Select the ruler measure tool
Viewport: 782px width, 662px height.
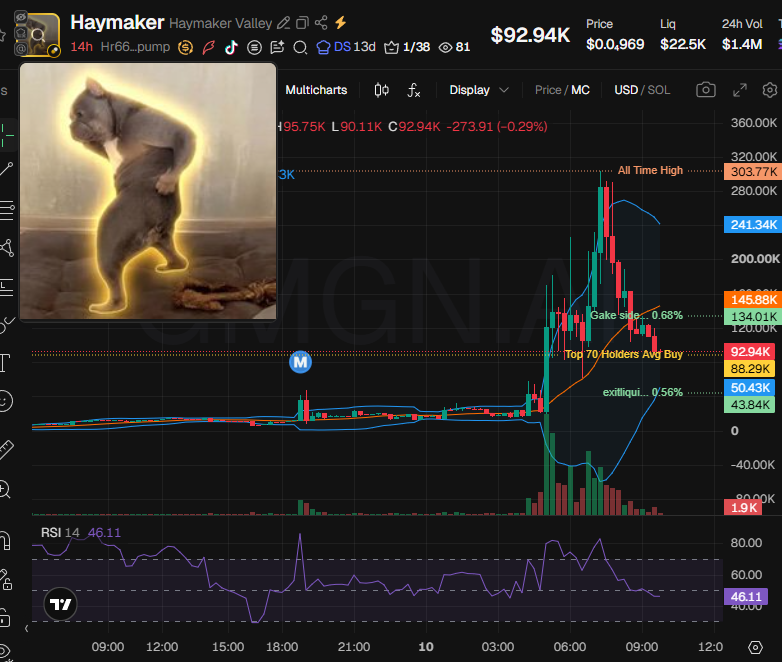point(6,449)
